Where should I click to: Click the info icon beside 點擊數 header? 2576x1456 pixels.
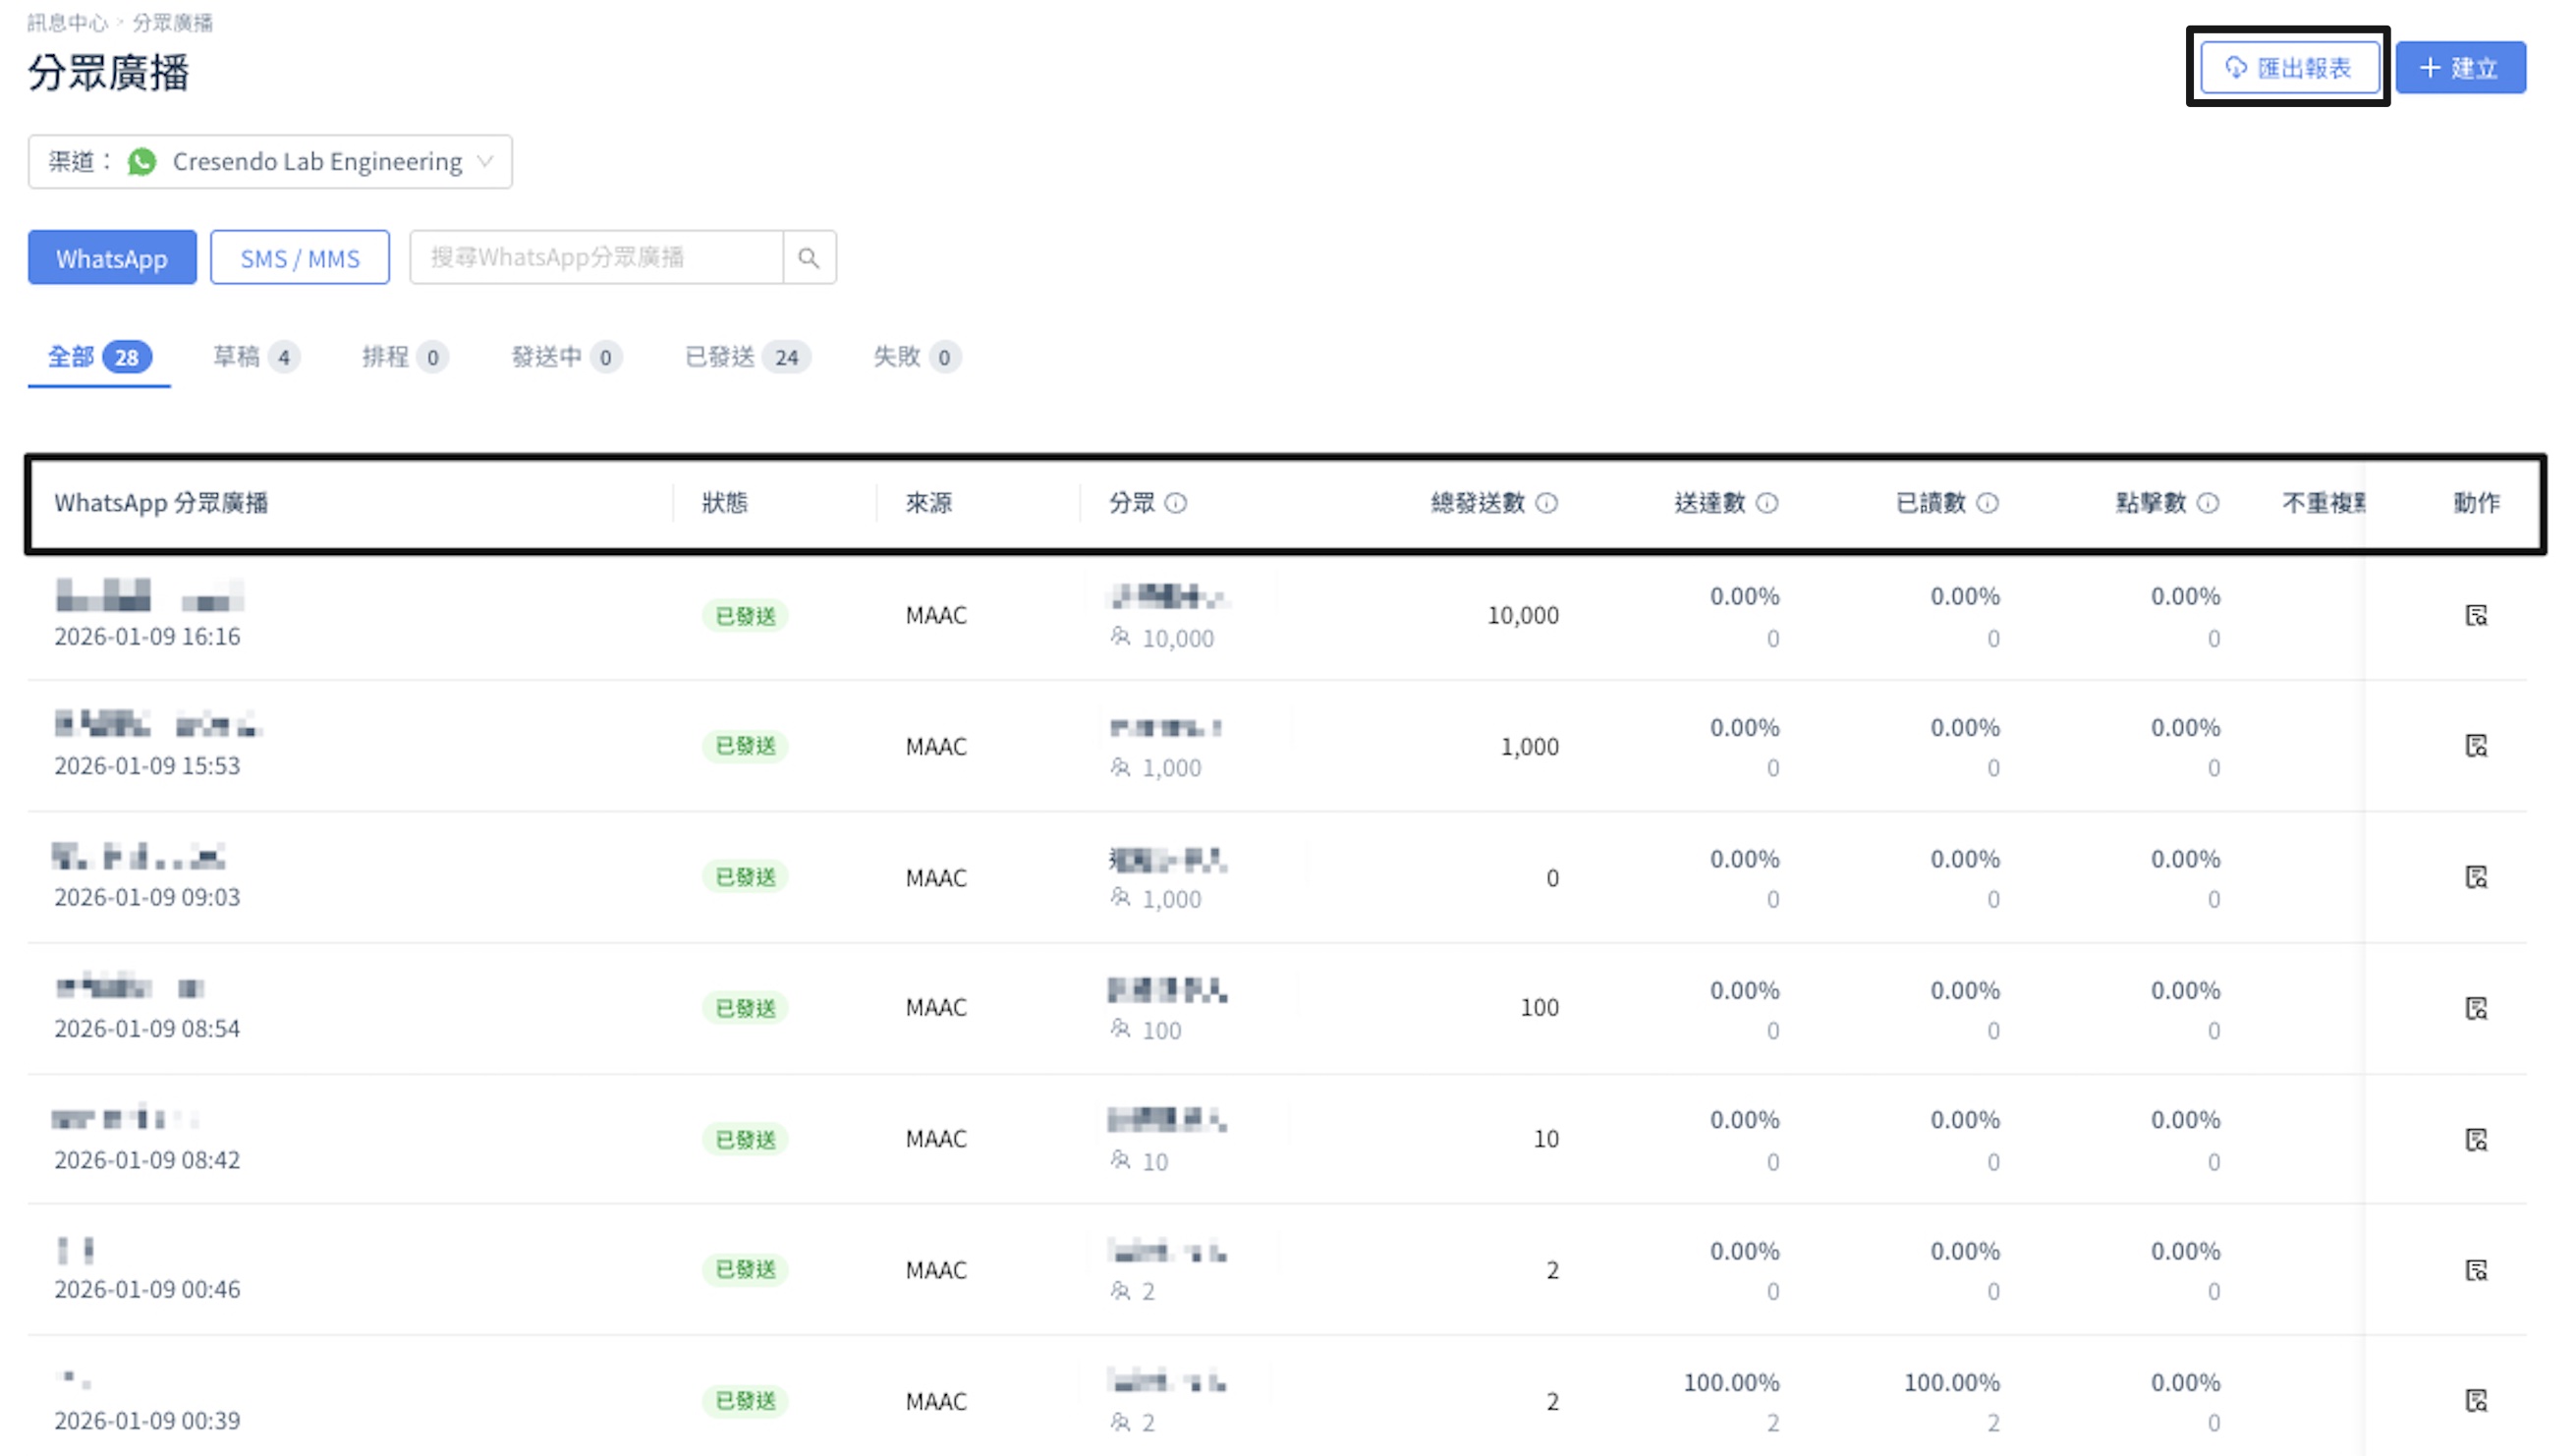[2208, 503]
